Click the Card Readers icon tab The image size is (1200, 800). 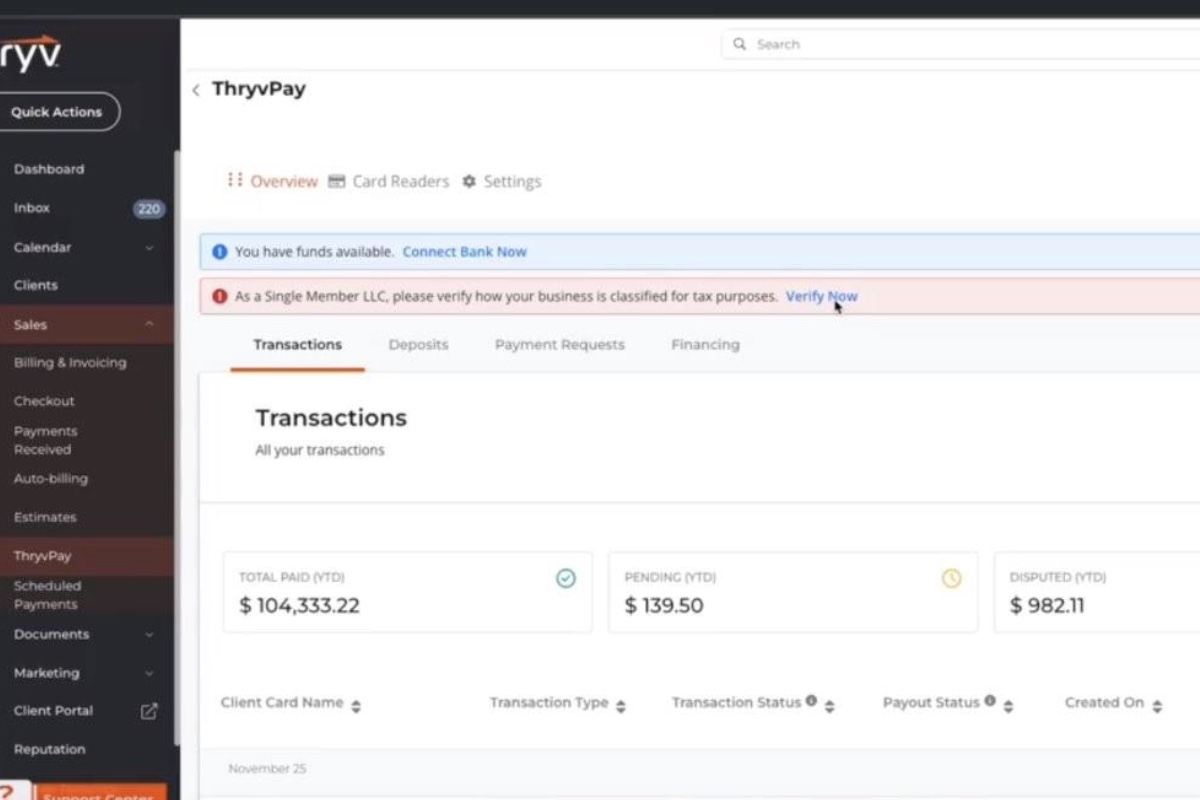pos(337,182)
